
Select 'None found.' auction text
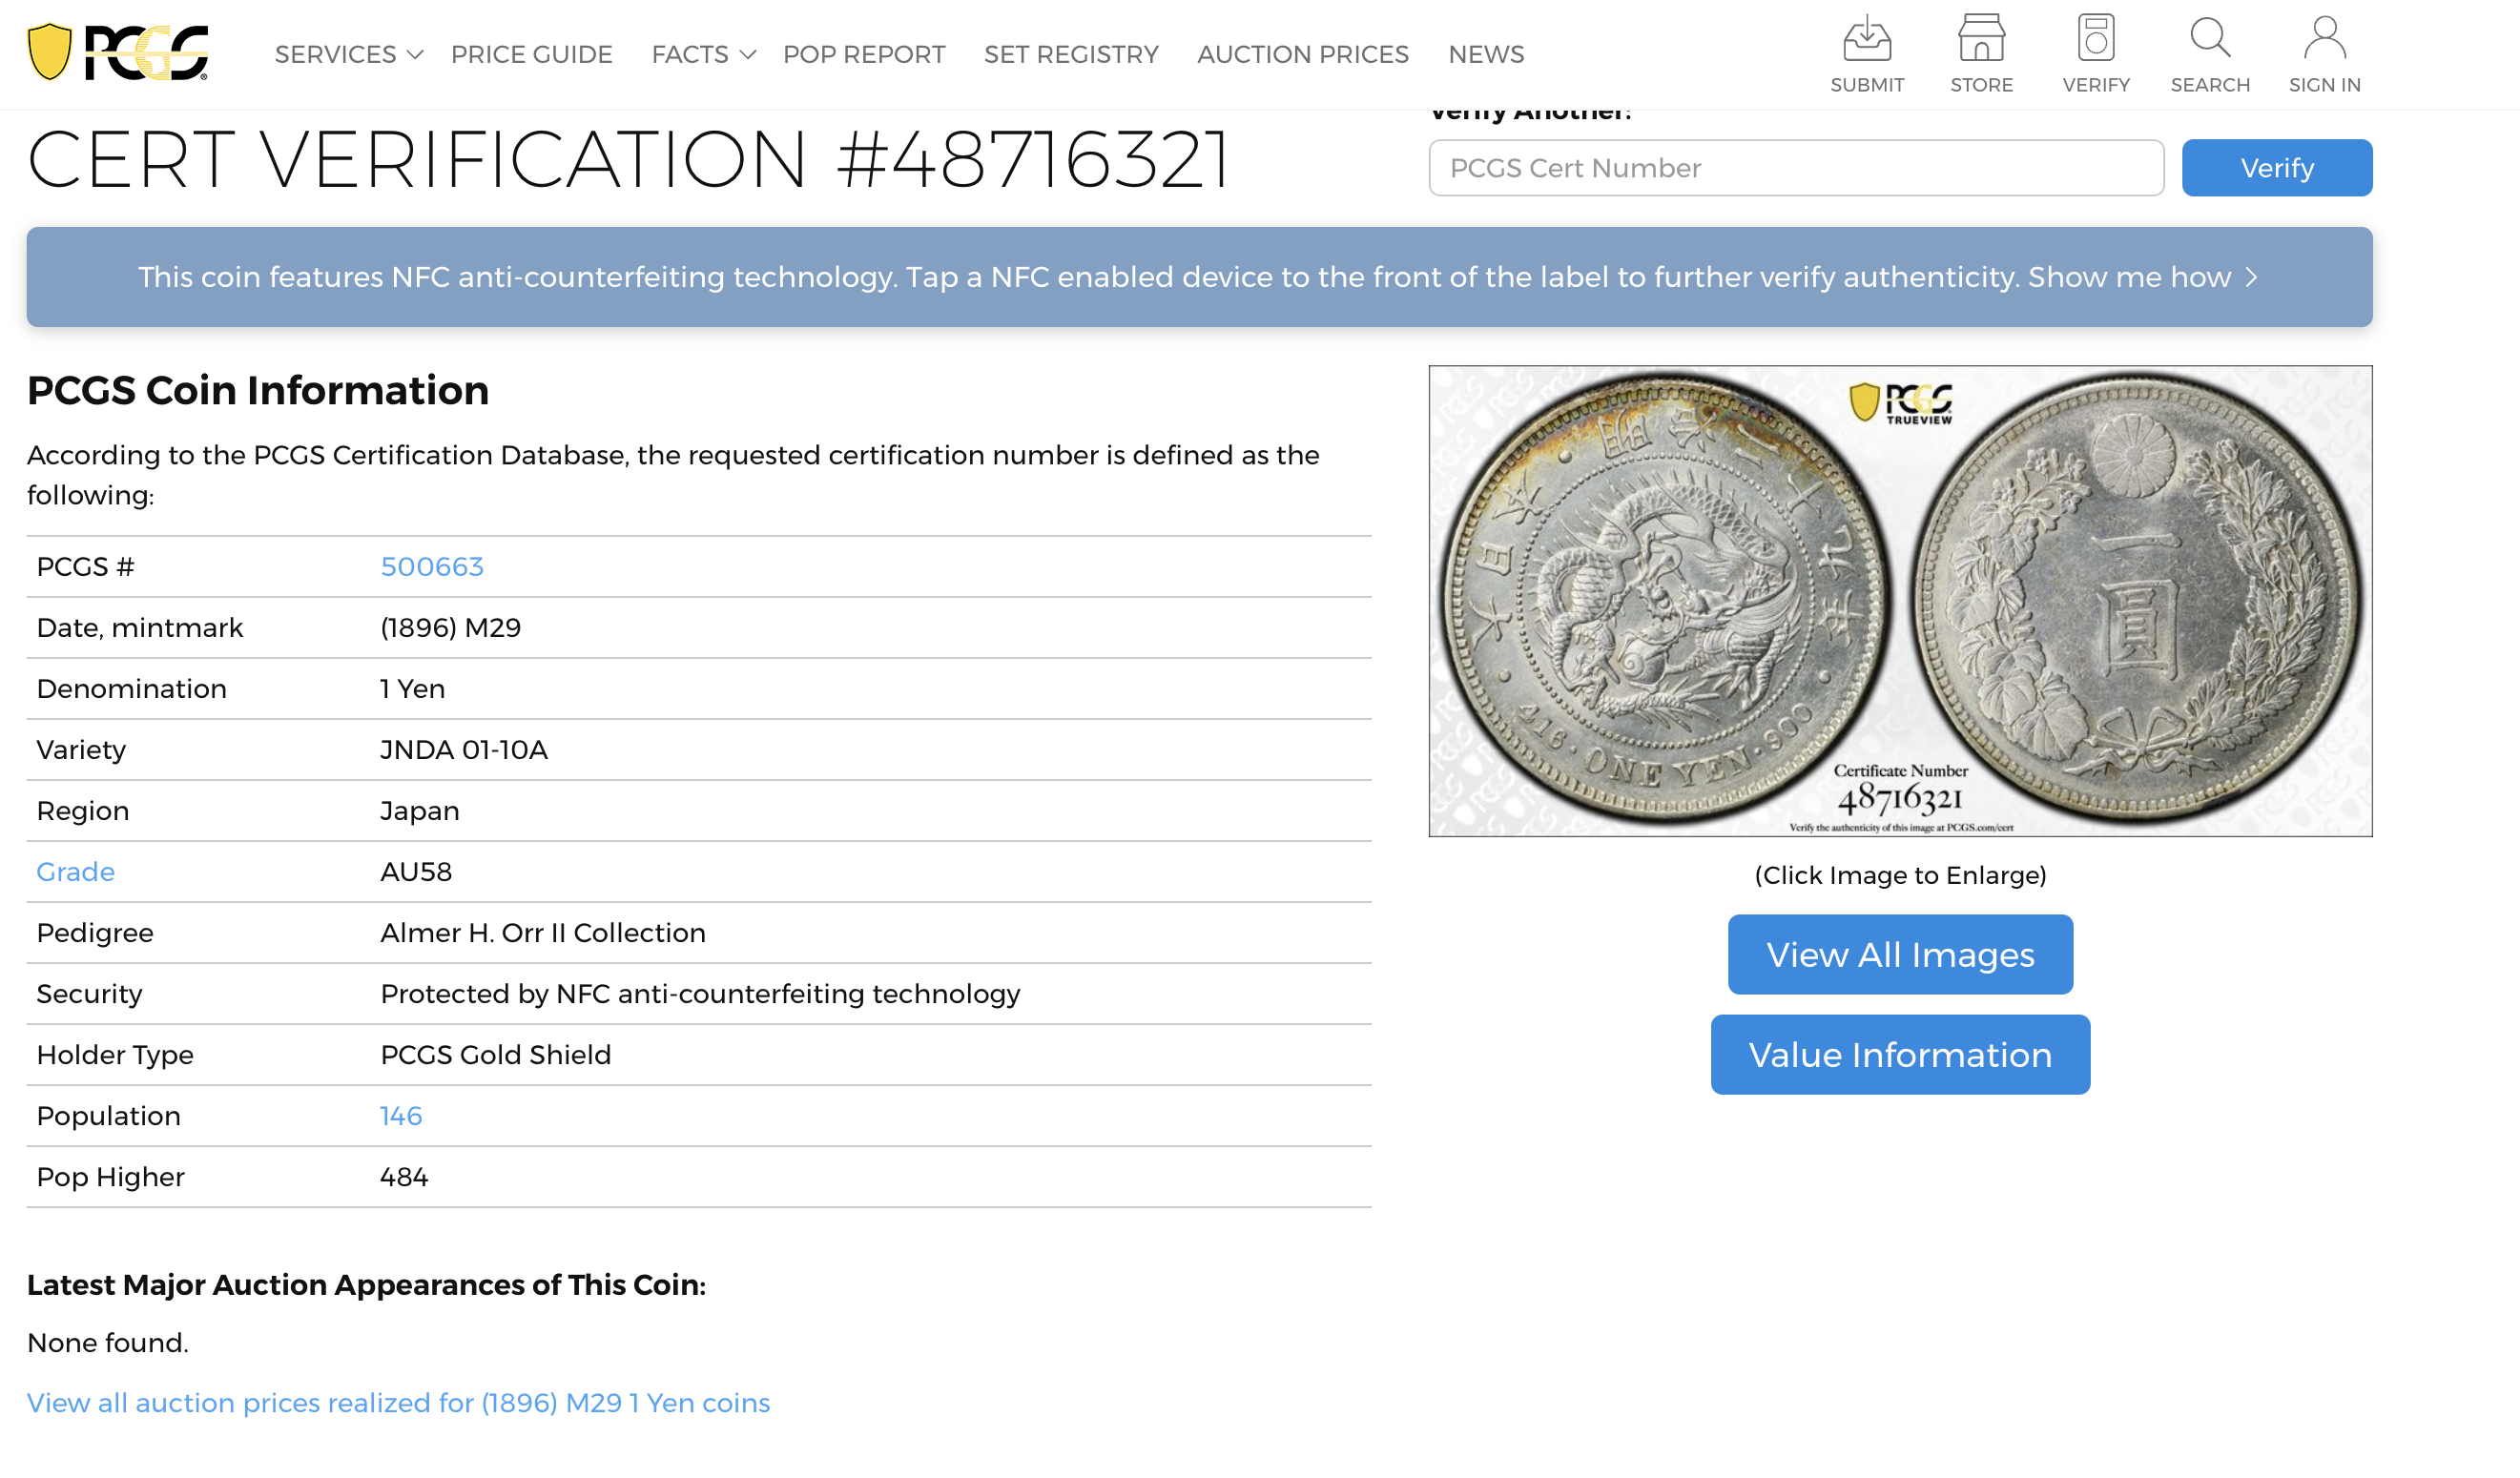click(108, 1343)
